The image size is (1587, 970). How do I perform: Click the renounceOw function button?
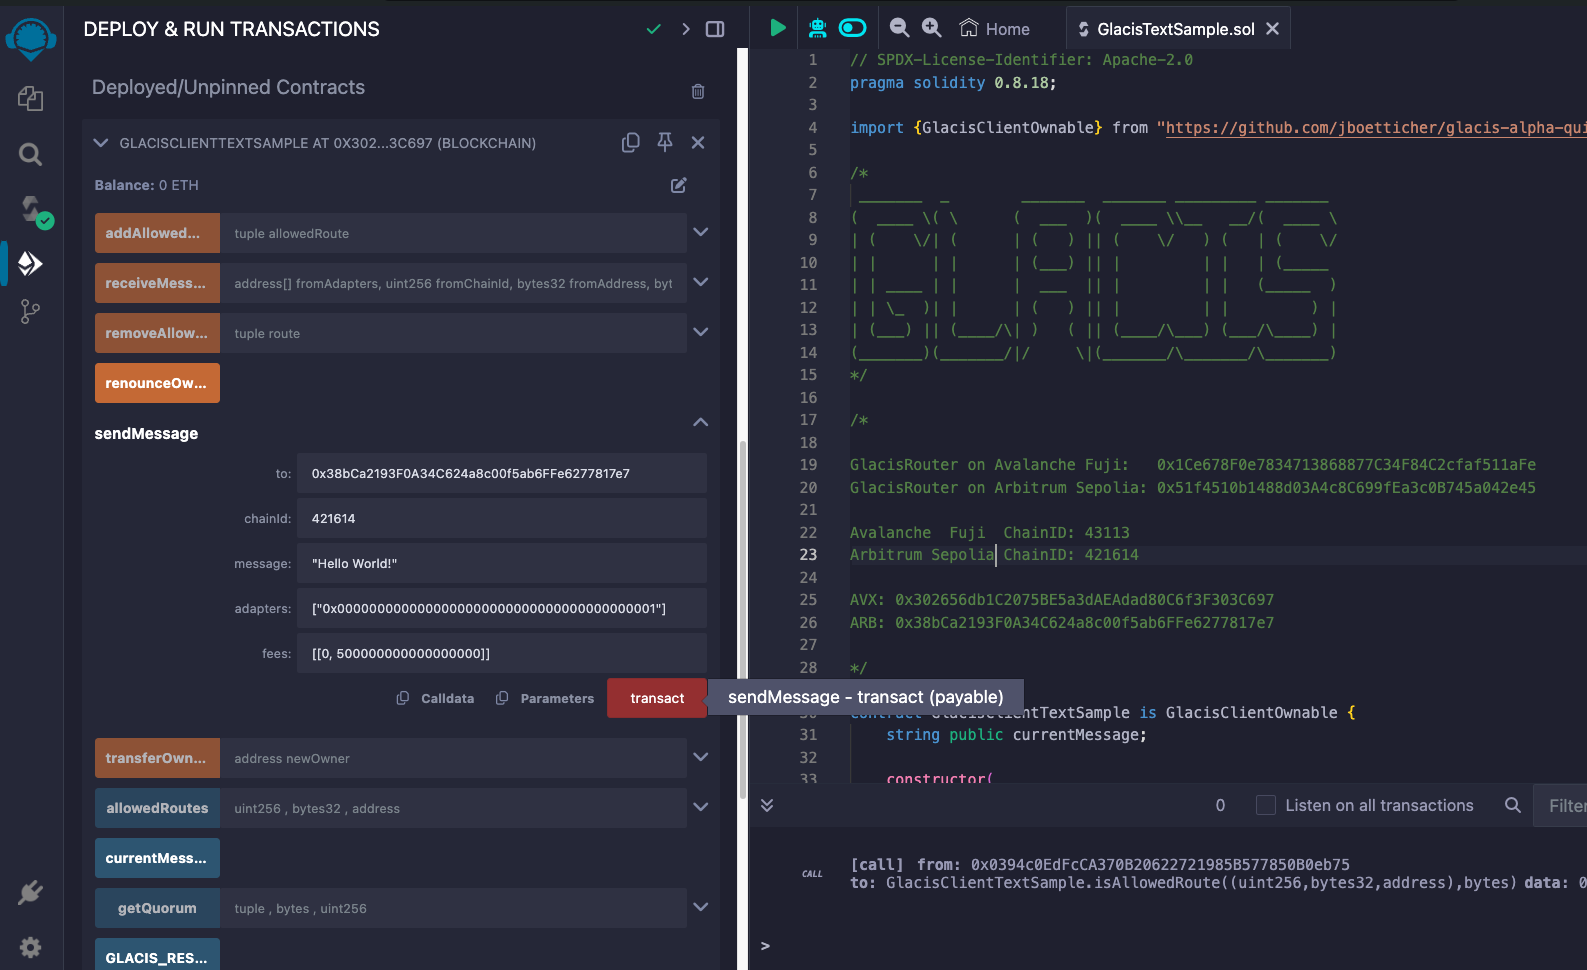point(157,383)
